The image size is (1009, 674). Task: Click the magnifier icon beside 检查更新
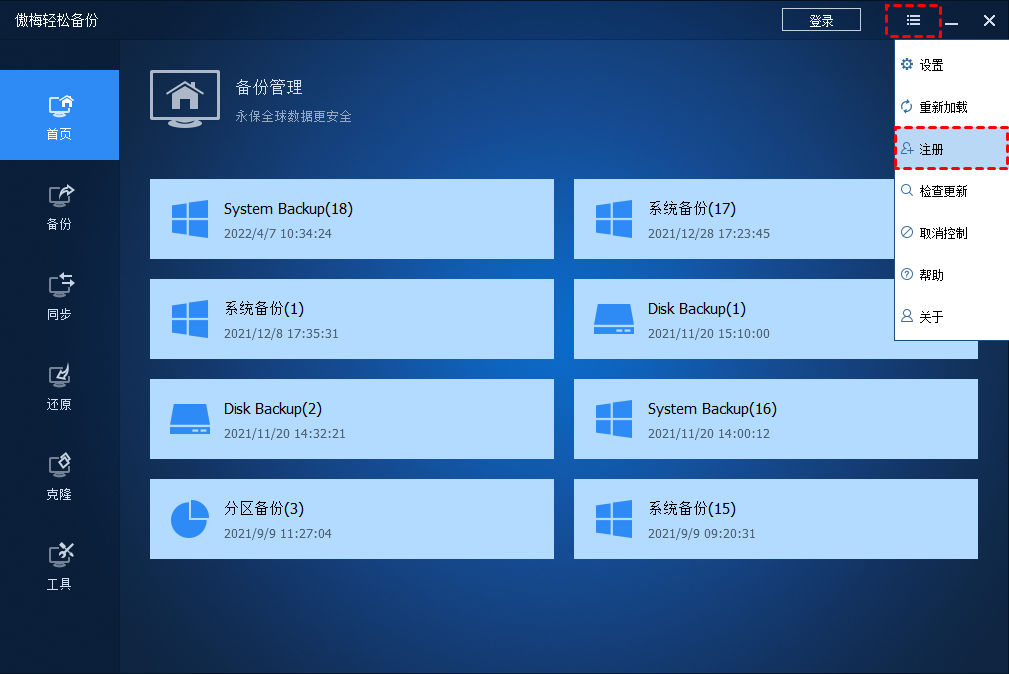[907, 190]
